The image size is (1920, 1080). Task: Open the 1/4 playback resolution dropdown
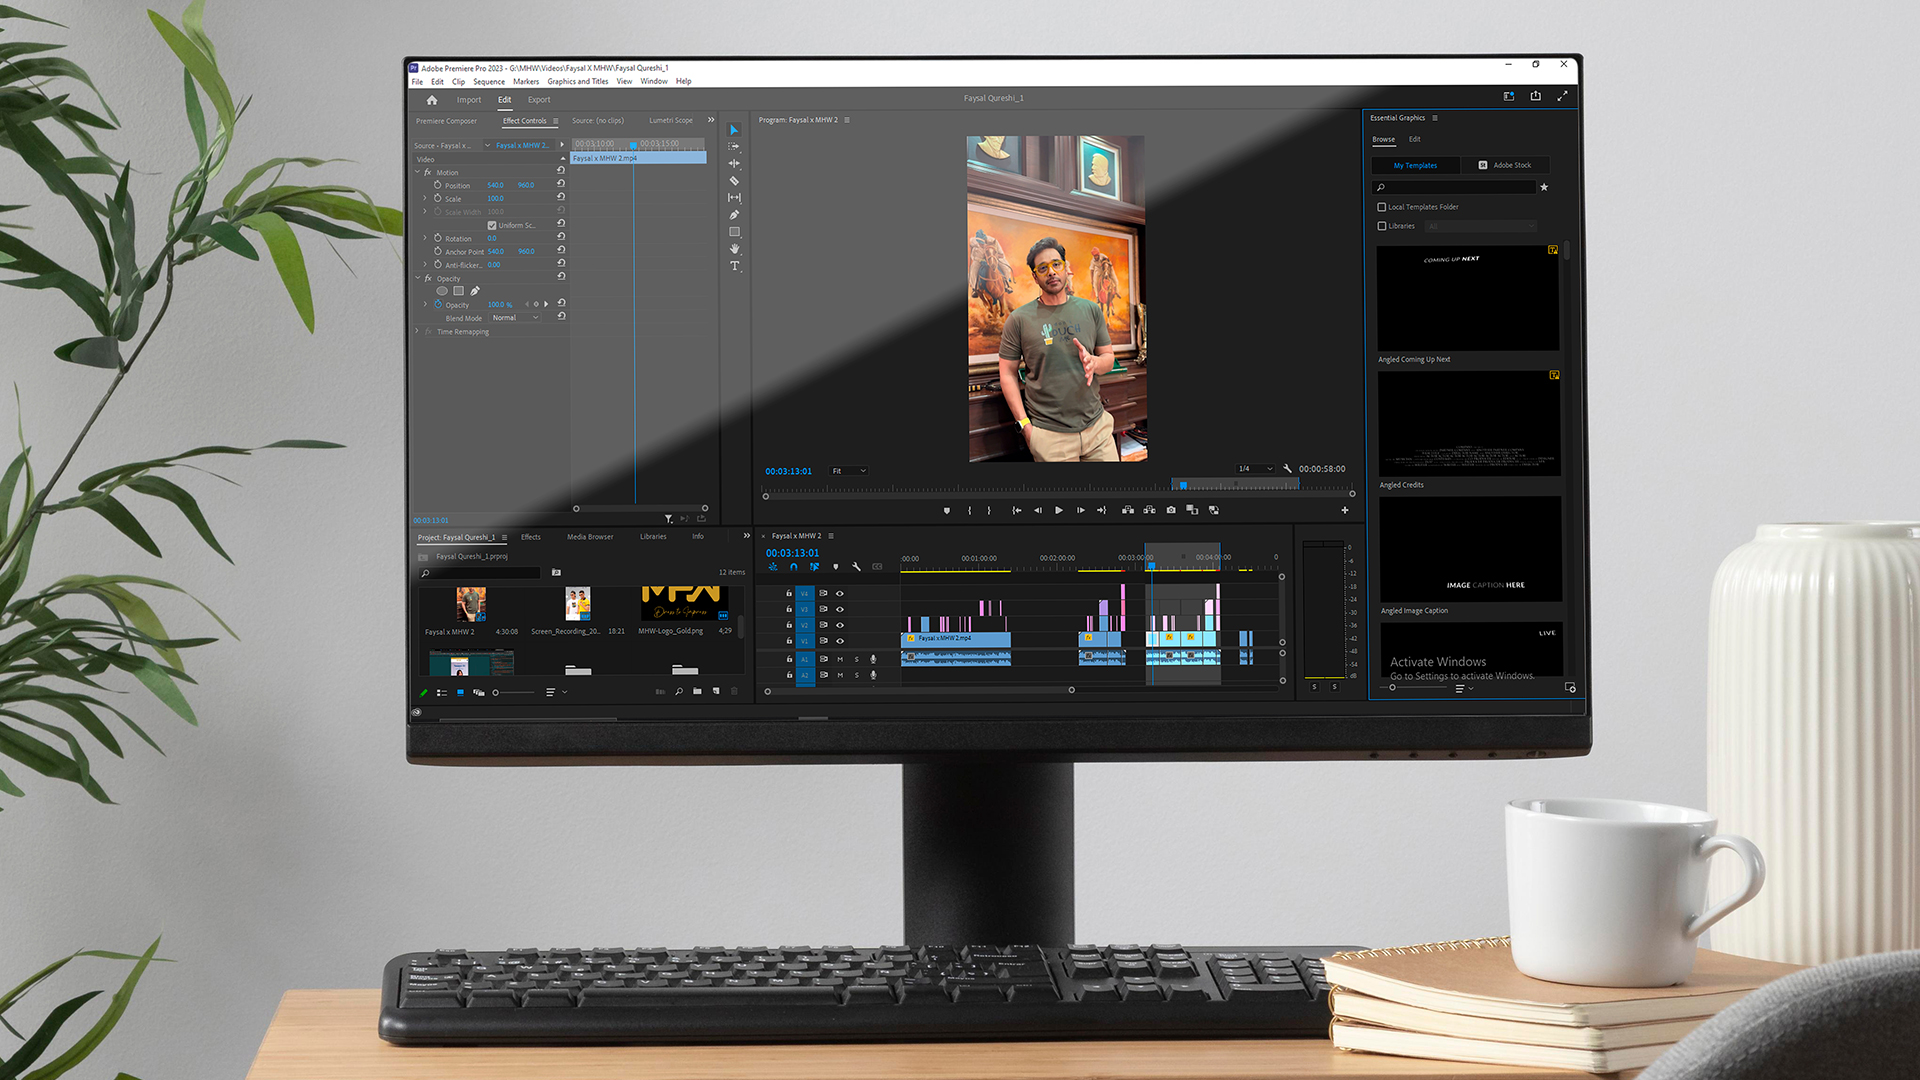1255,469
